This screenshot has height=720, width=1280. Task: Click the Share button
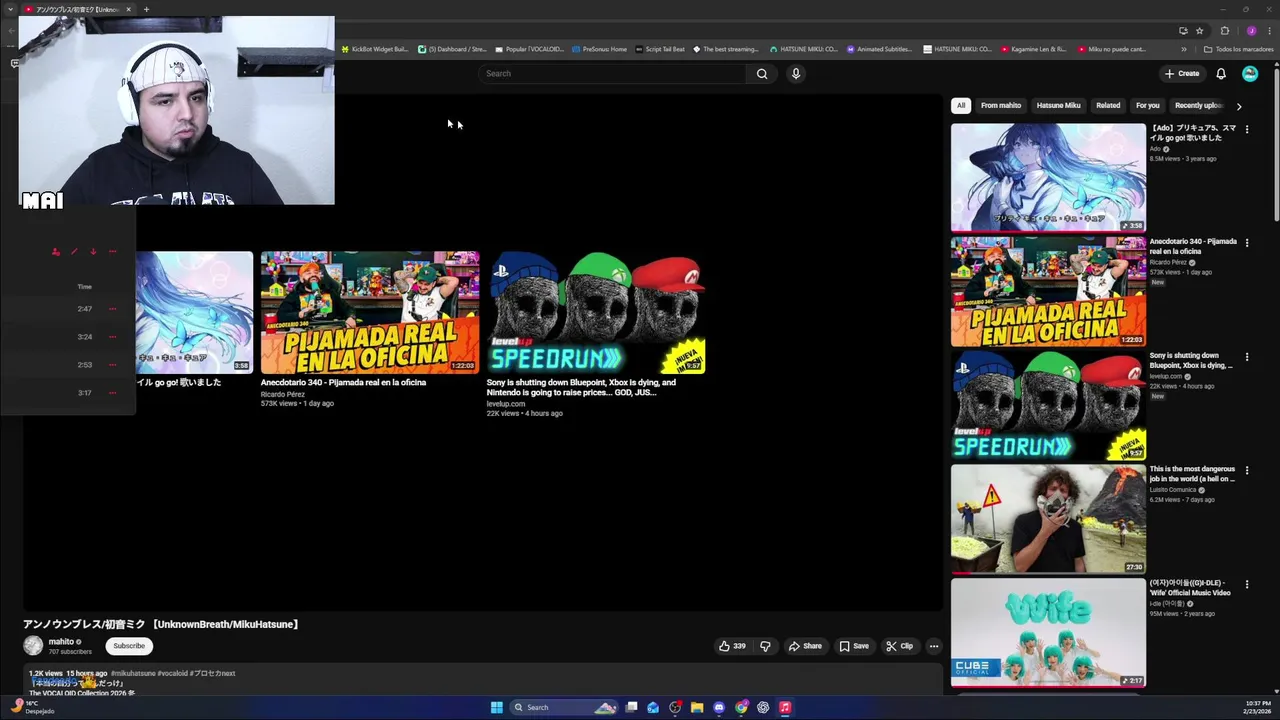coord(805,646)
